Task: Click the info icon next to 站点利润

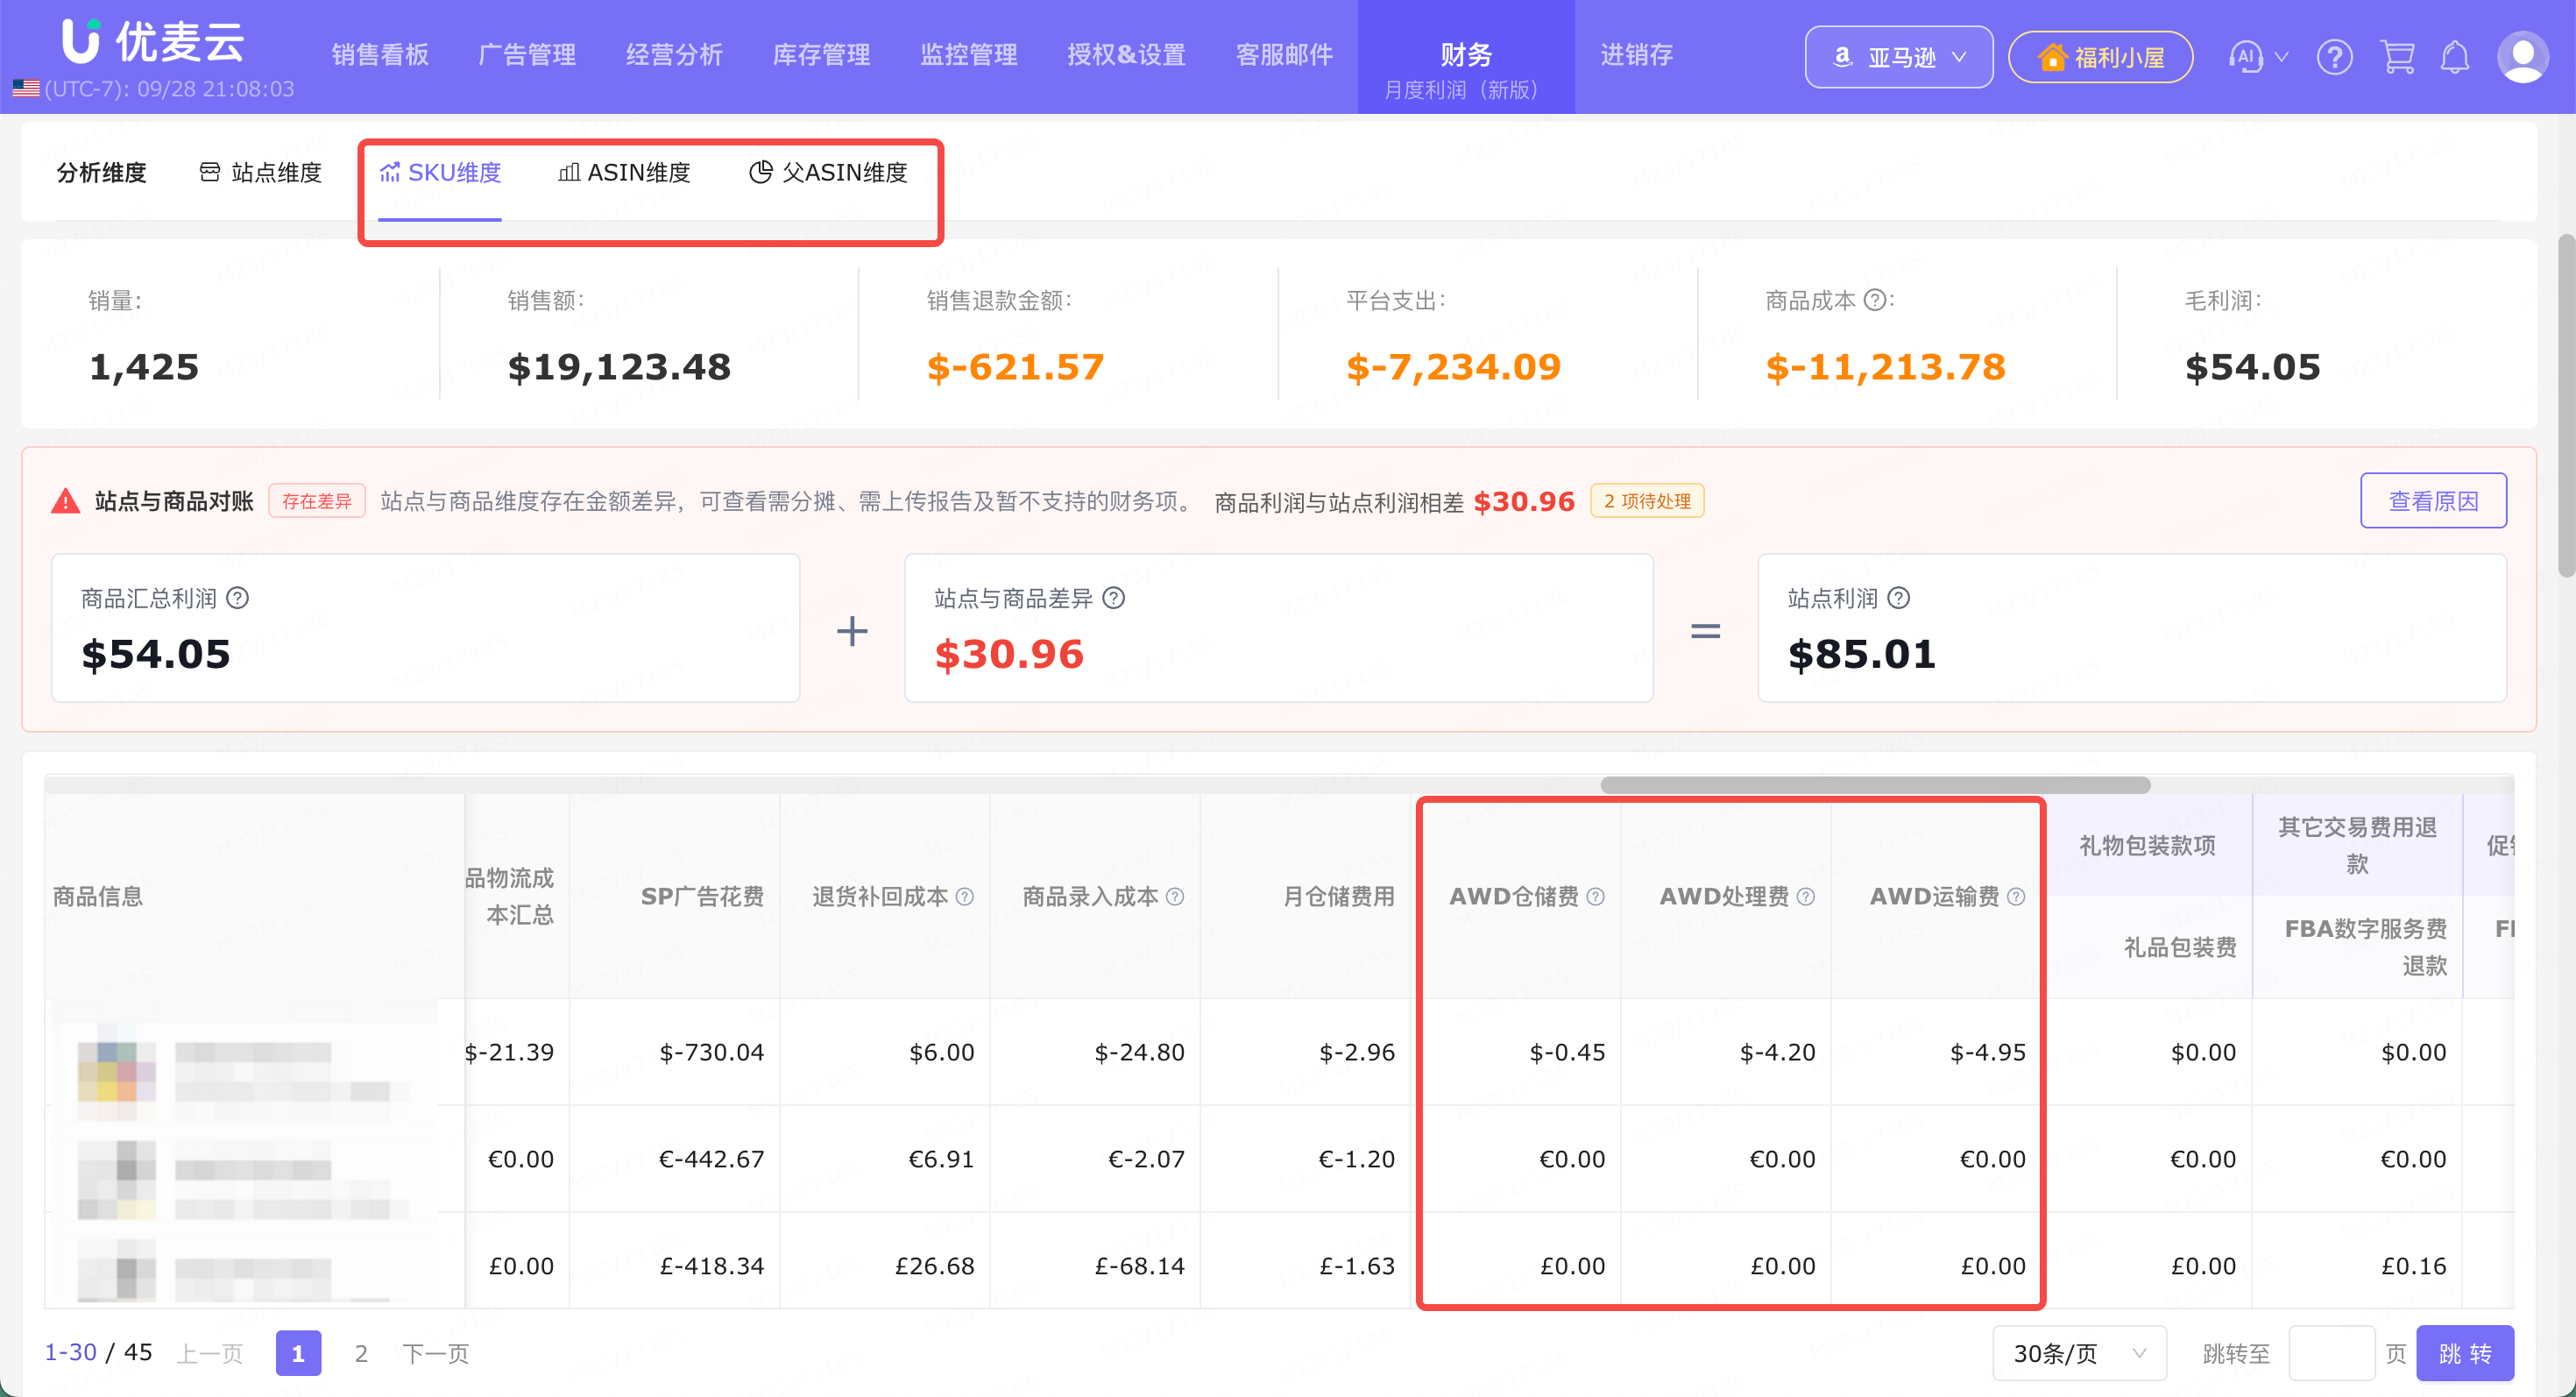Action: pos(1899,598)
